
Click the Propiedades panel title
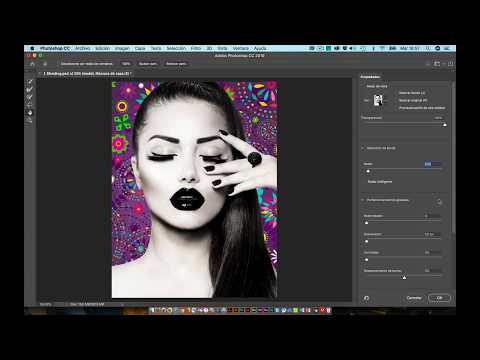pyautogui.click(x=370, y=77)
